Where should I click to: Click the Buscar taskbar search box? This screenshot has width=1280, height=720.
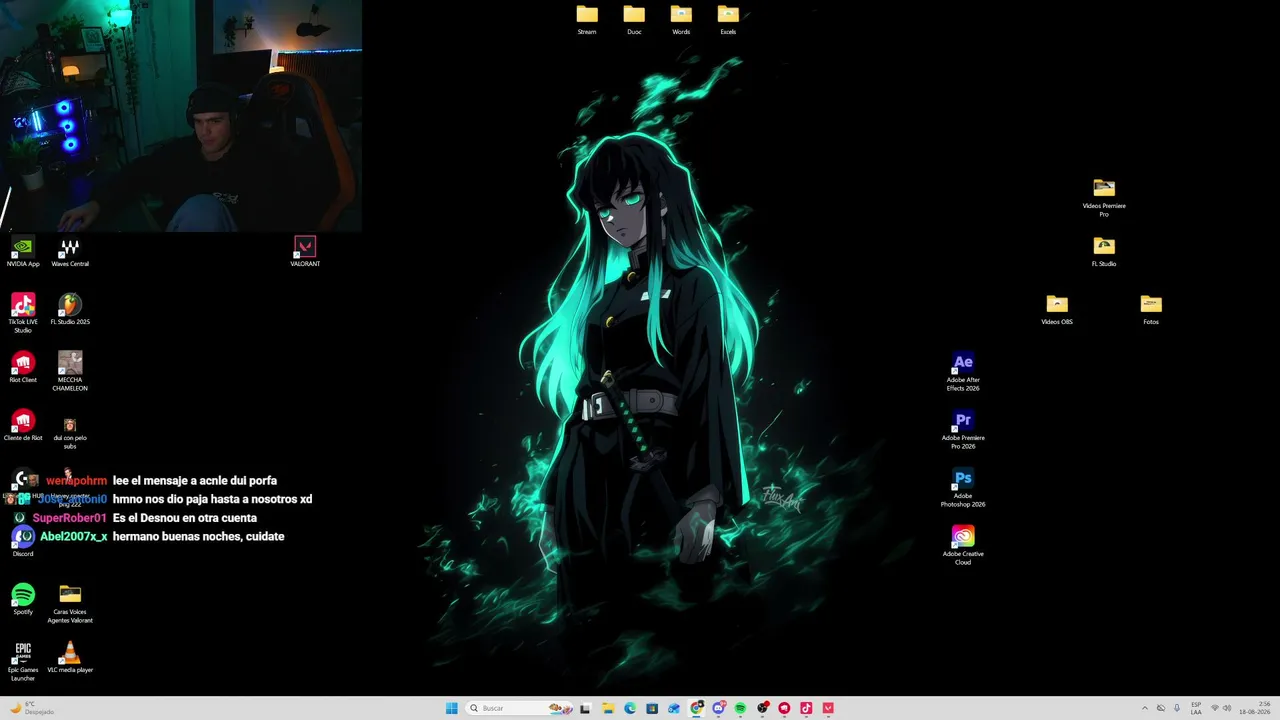[x=520, y=708]
